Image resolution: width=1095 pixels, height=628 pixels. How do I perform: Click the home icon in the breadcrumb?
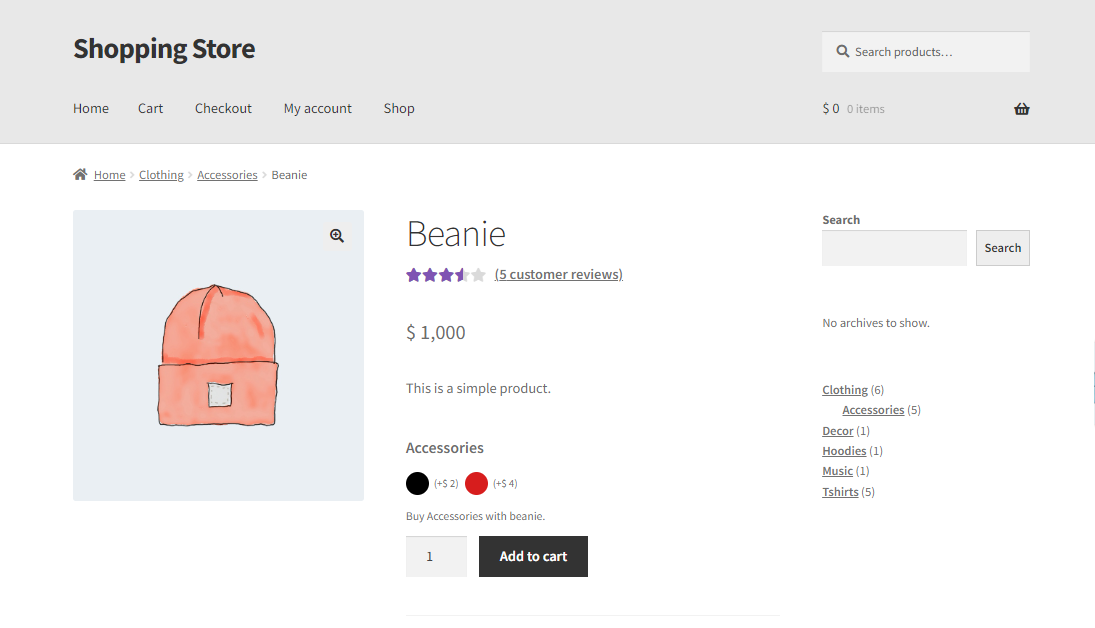pyautogui.click(x=80, y=174)
